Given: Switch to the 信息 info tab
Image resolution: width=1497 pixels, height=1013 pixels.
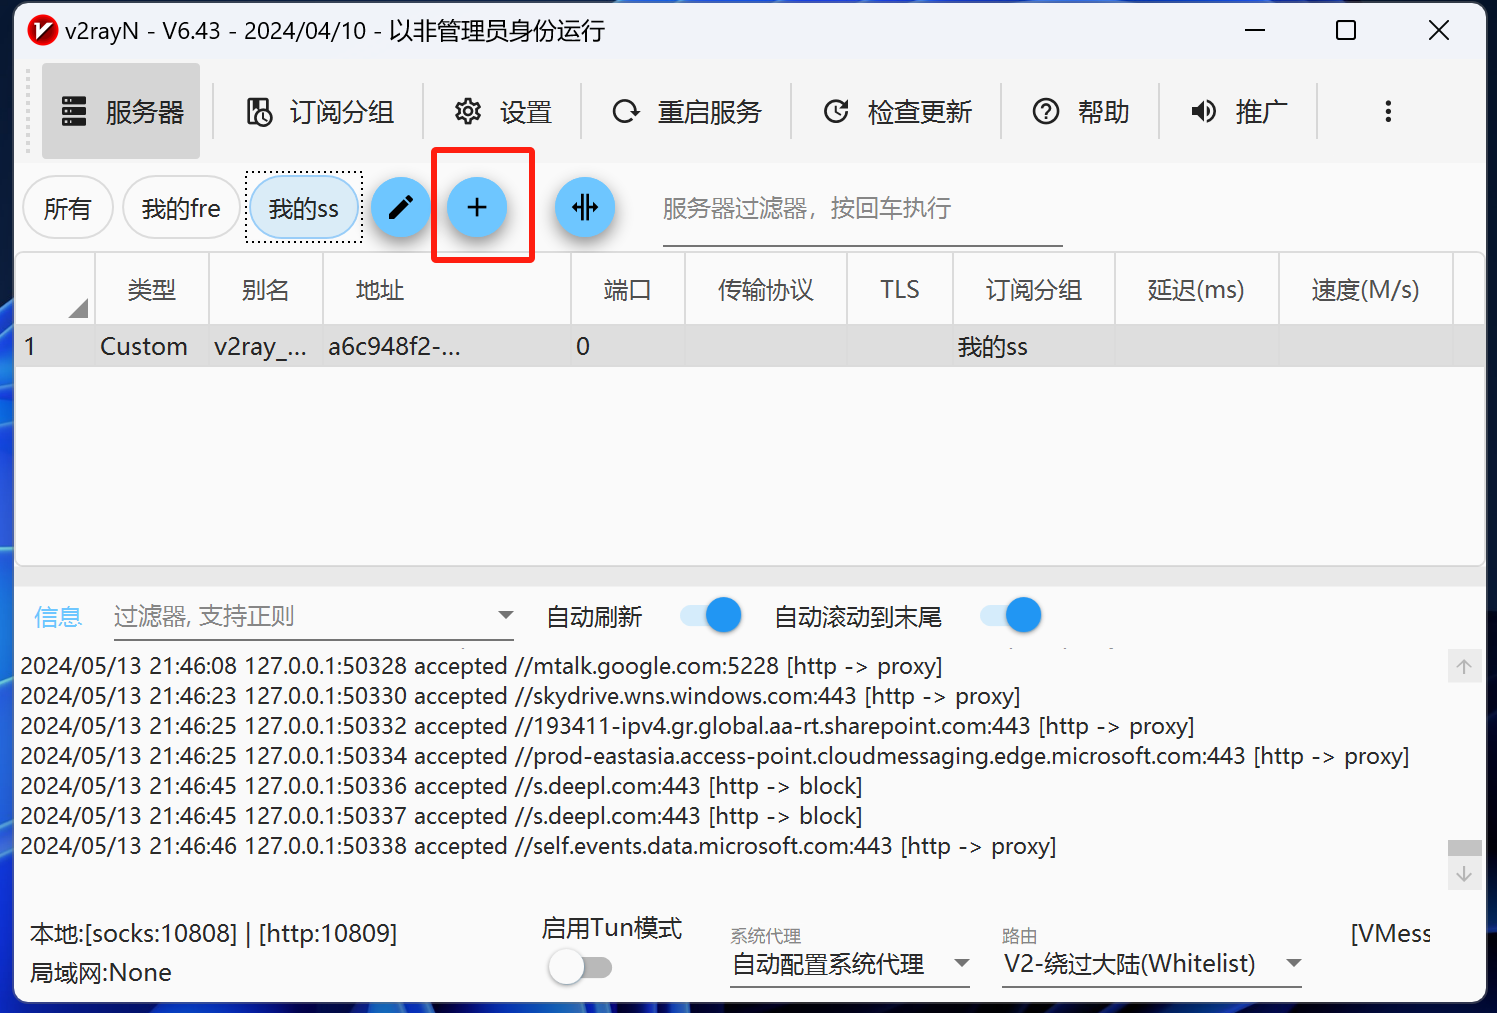Looking at the screenshot, I should coord(58,617).
